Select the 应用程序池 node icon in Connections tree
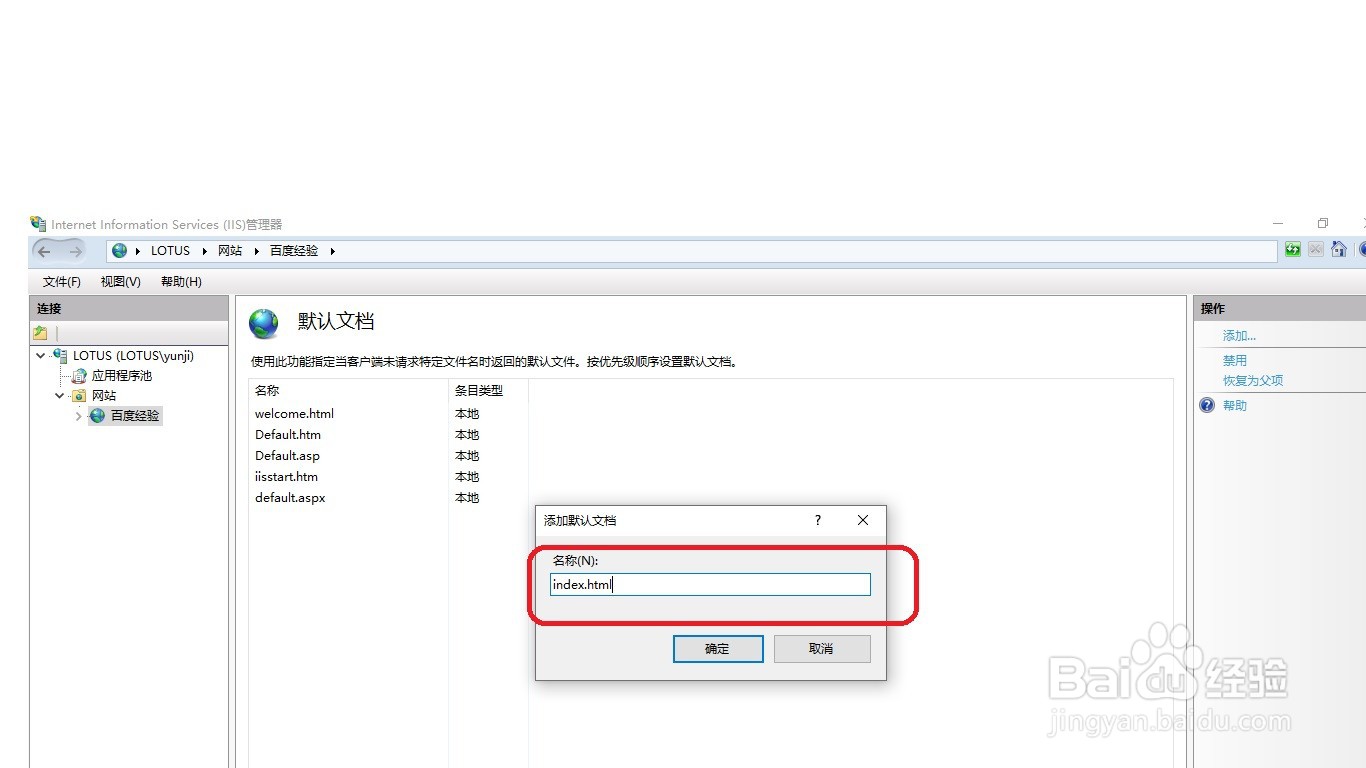Screen dimensions: 1366x768 79,376
